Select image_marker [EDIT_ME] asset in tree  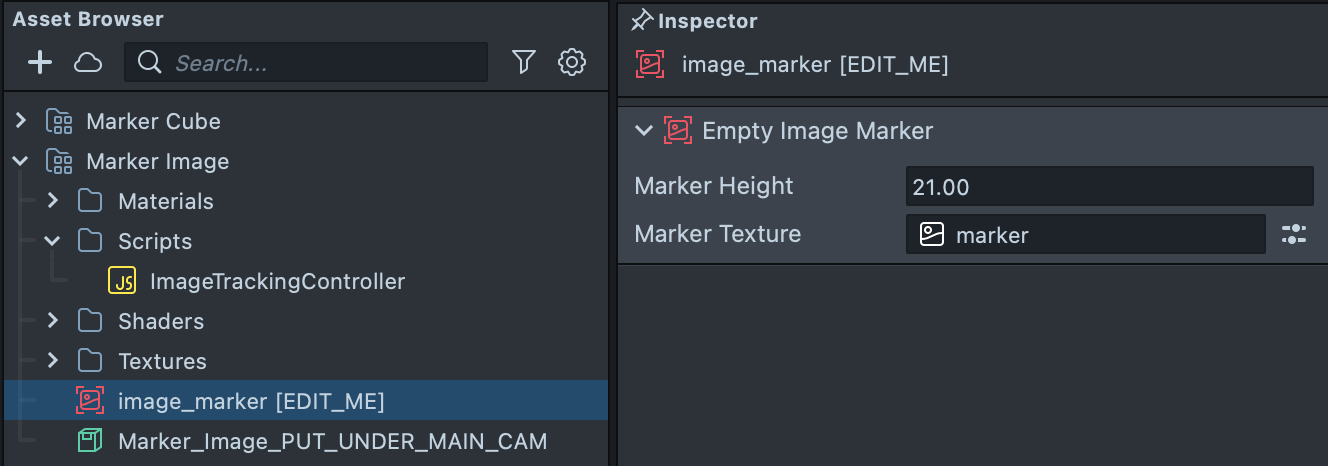point(250,401)
